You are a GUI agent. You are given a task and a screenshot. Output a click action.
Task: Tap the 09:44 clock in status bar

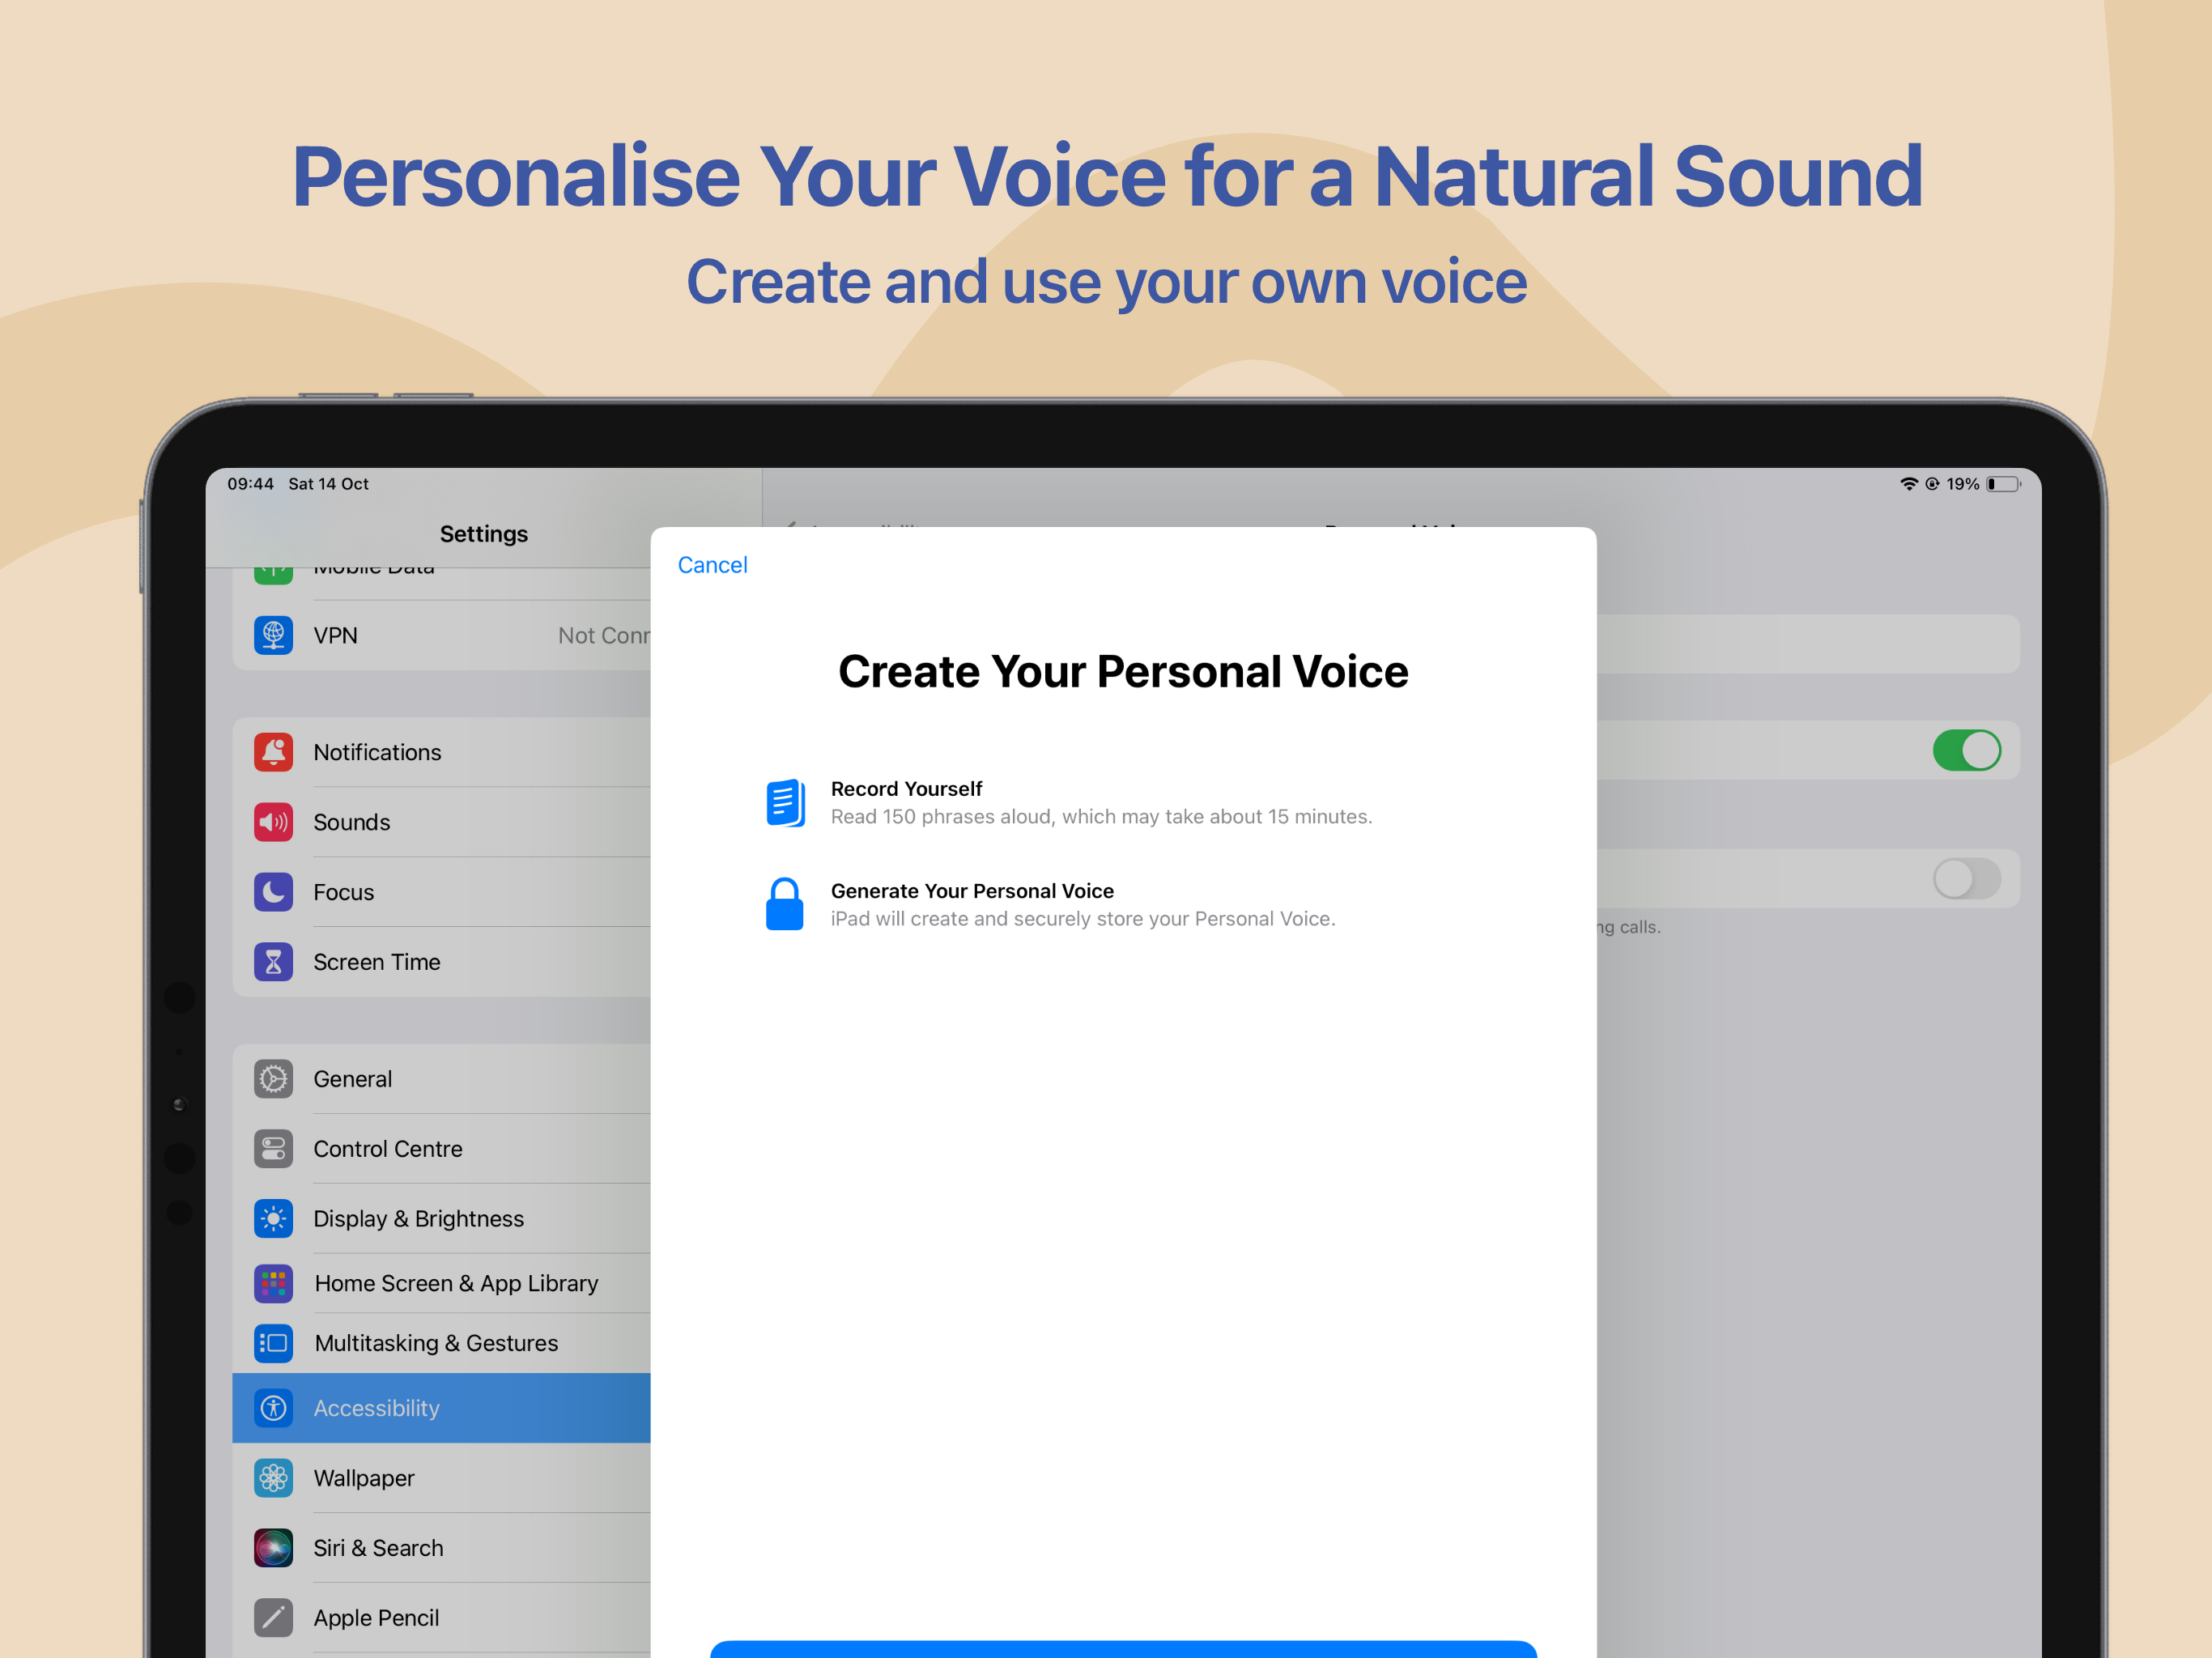click(250, 484)
